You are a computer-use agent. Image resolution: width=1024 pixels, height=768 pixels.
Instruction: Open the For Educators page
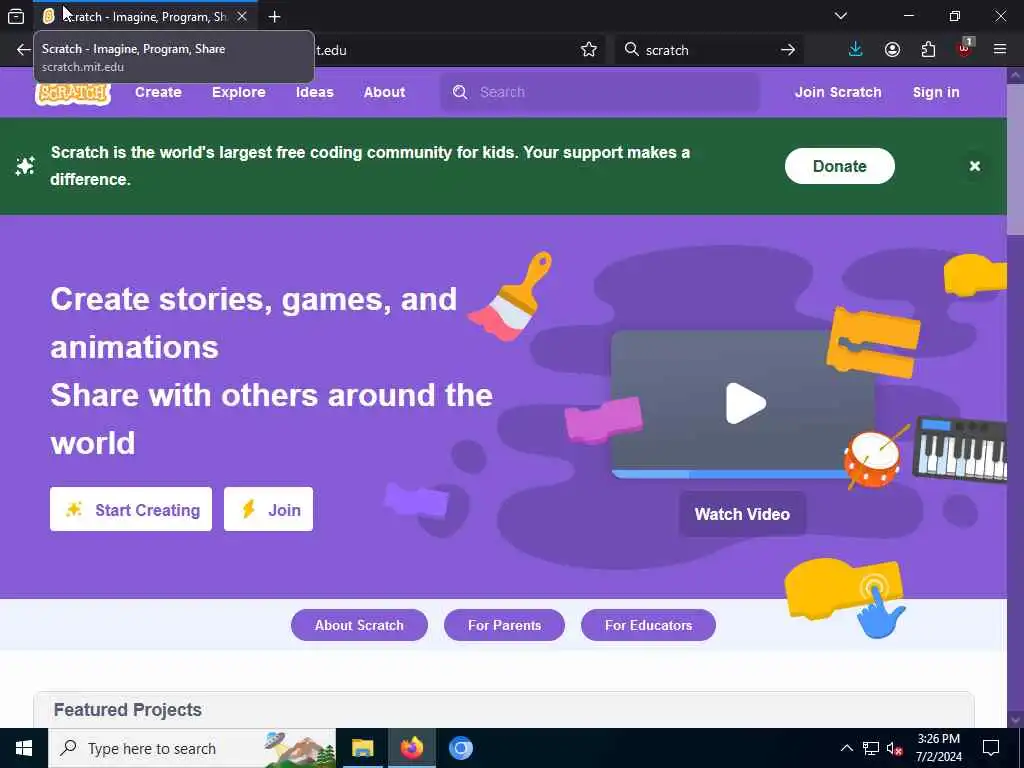(648, 625)
